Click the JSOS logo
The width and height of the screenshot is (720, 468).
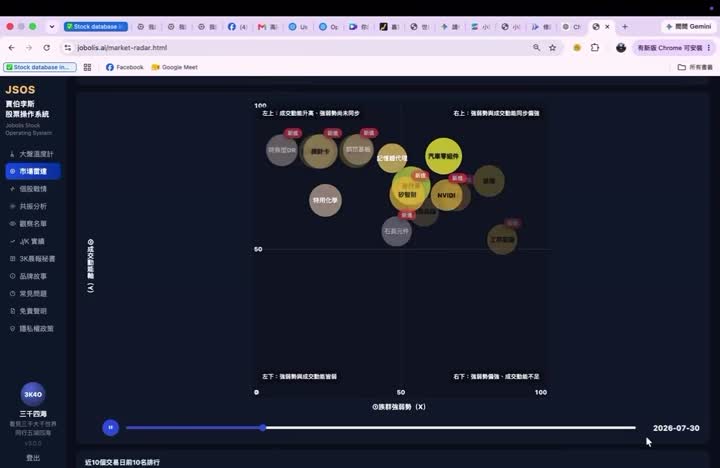pos(20,90)
